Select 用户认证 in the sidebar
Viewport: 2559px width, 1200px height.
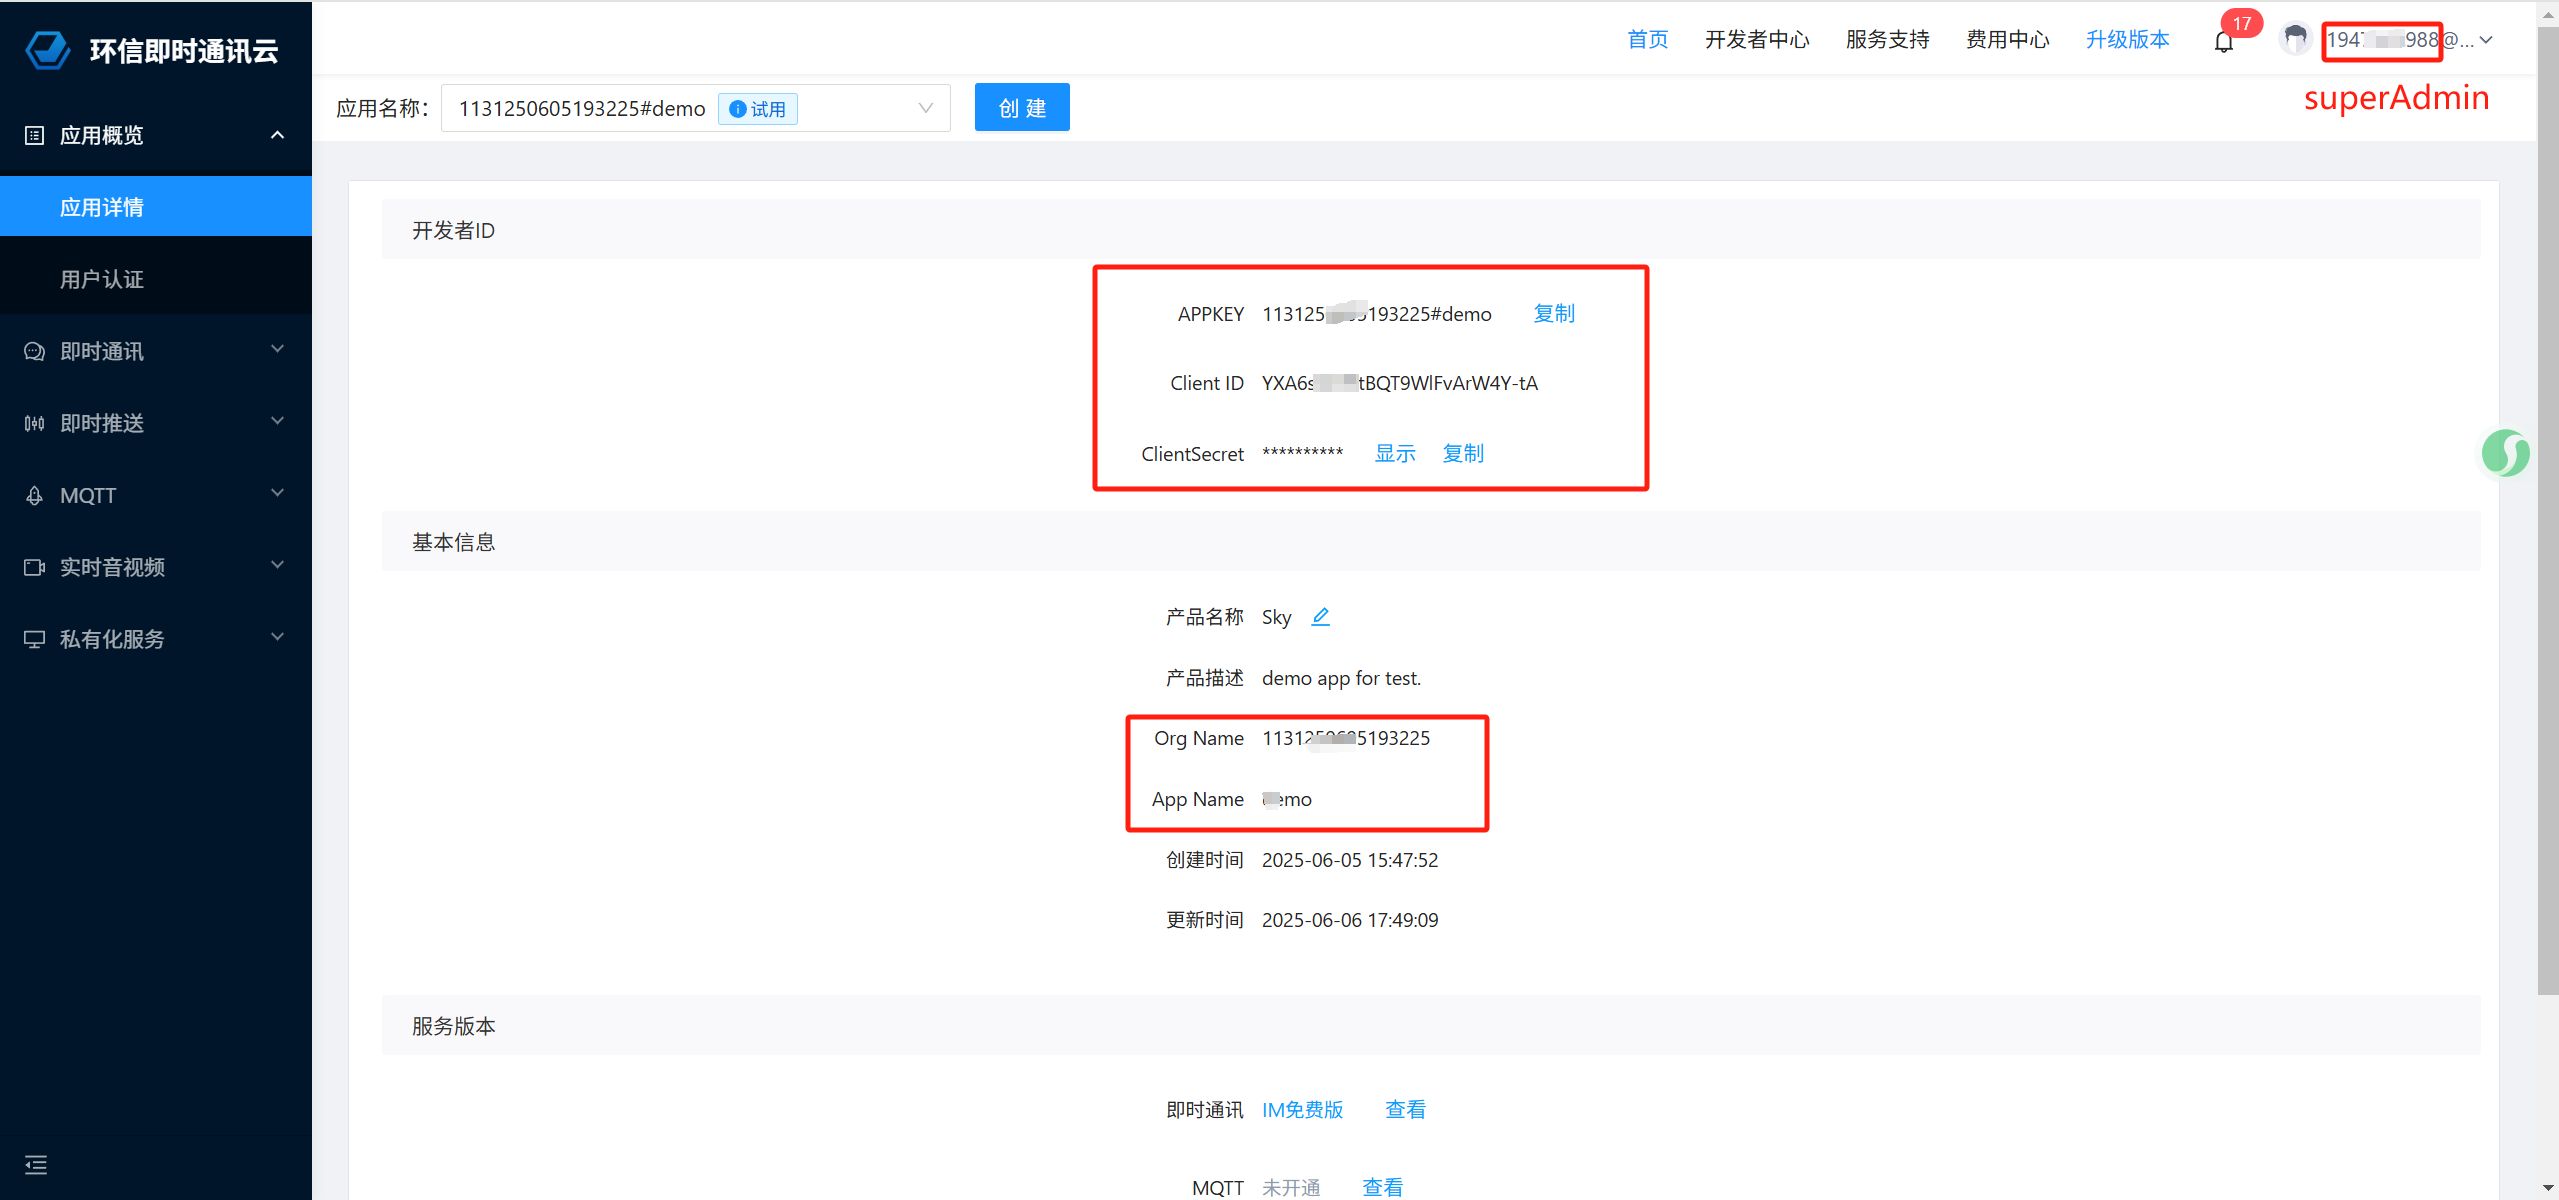coord(102,279)
